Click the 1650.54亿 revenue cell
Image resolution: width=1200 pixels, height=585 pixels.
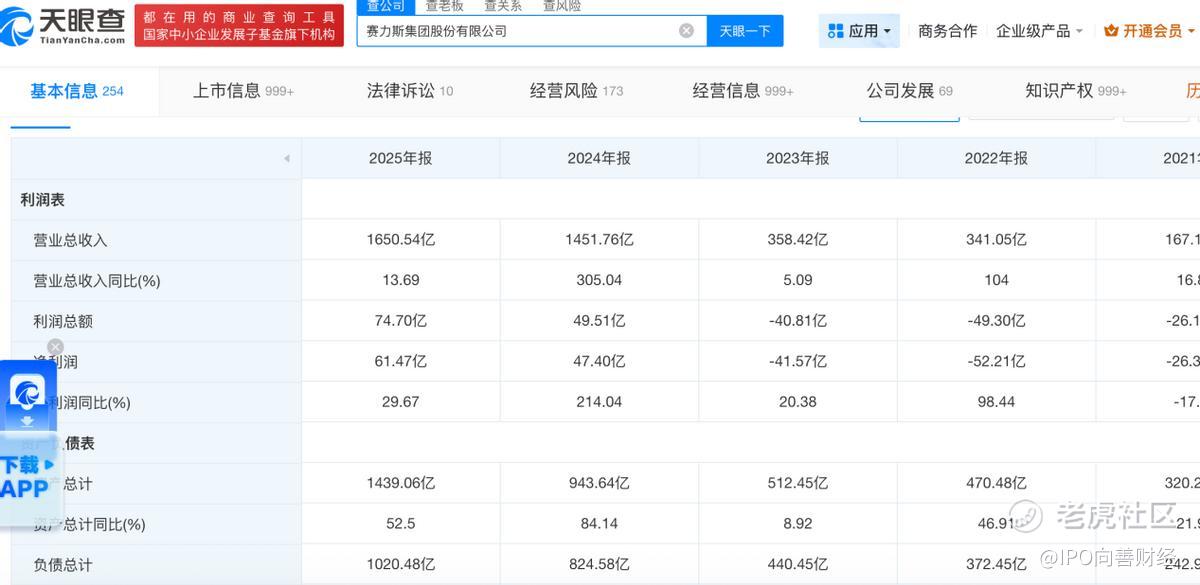click(x=401, y=240)
